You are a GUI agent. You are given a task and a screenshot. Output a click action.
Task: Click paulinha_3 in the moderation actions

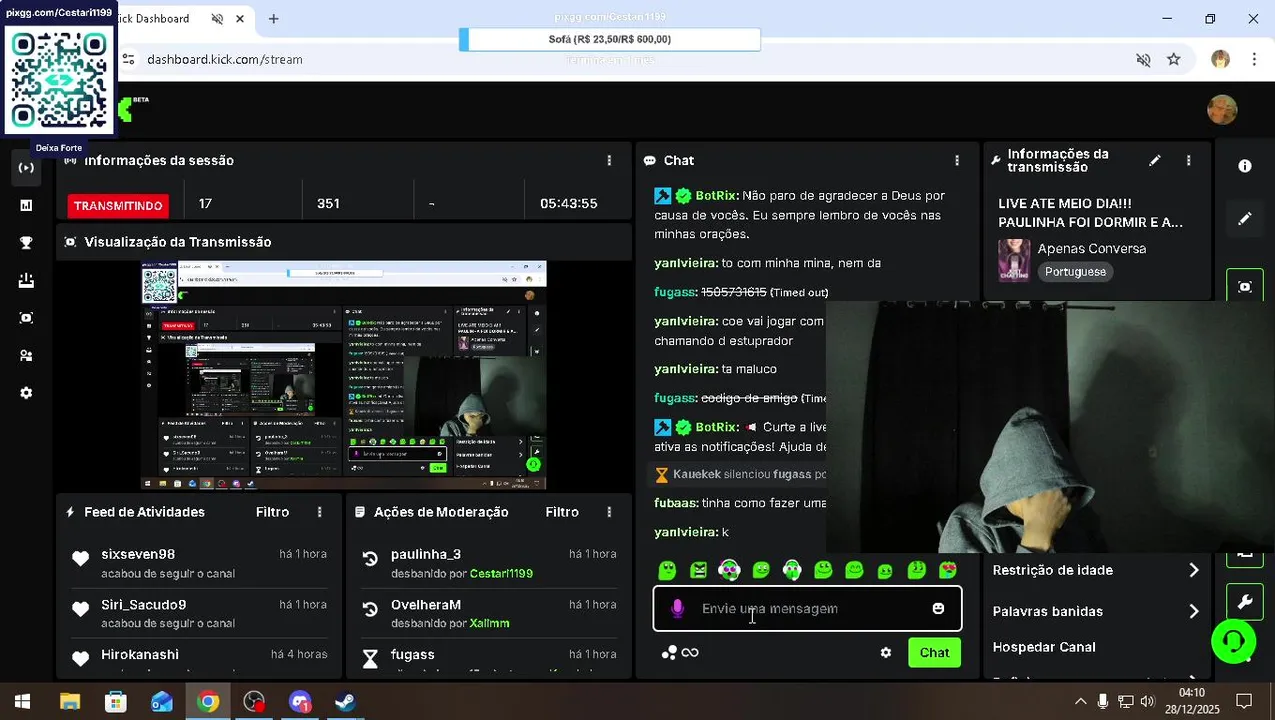pyautogui.click(x=426, y=554)
